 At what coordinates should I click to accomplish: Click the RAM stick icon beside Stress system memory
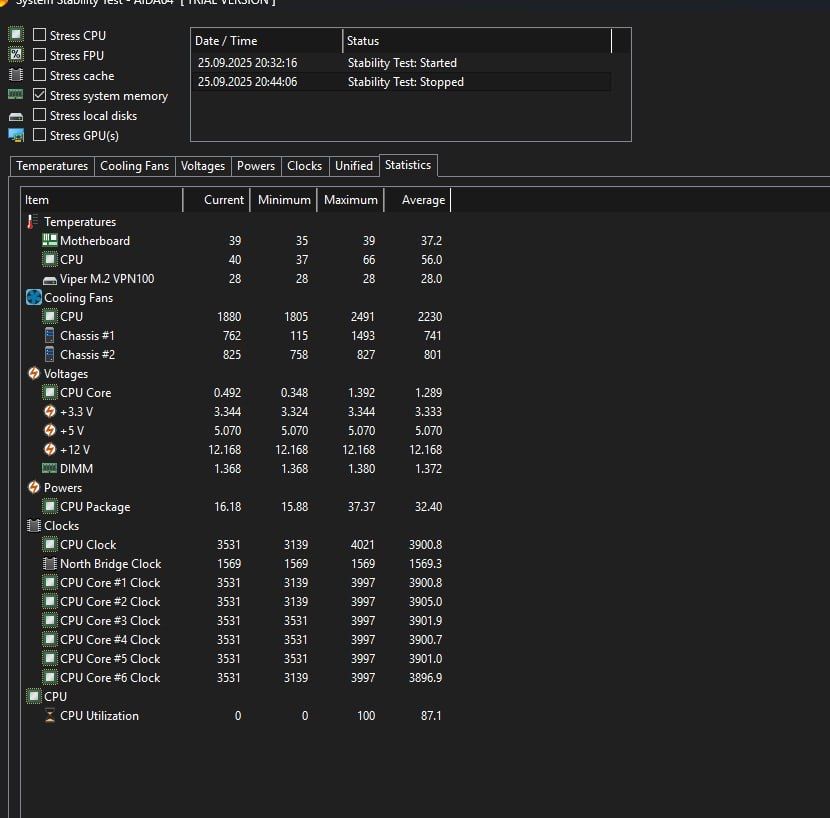point(15,95)
